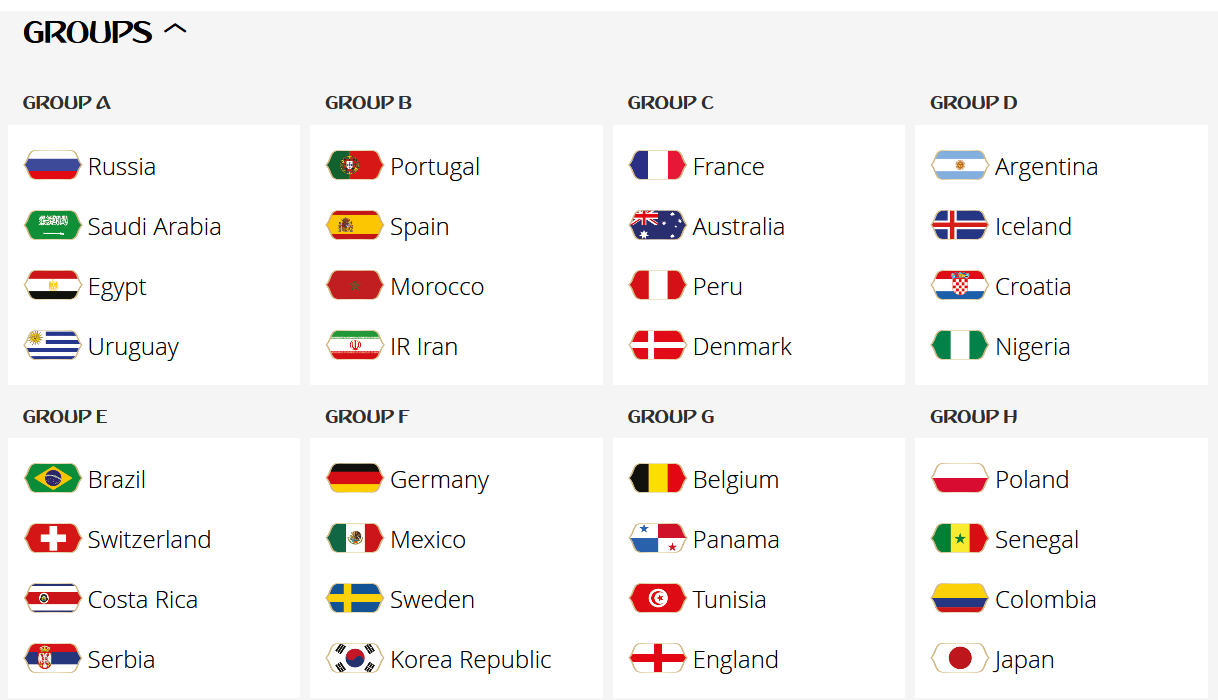
Task: Open the England team link
Action: 736,660
